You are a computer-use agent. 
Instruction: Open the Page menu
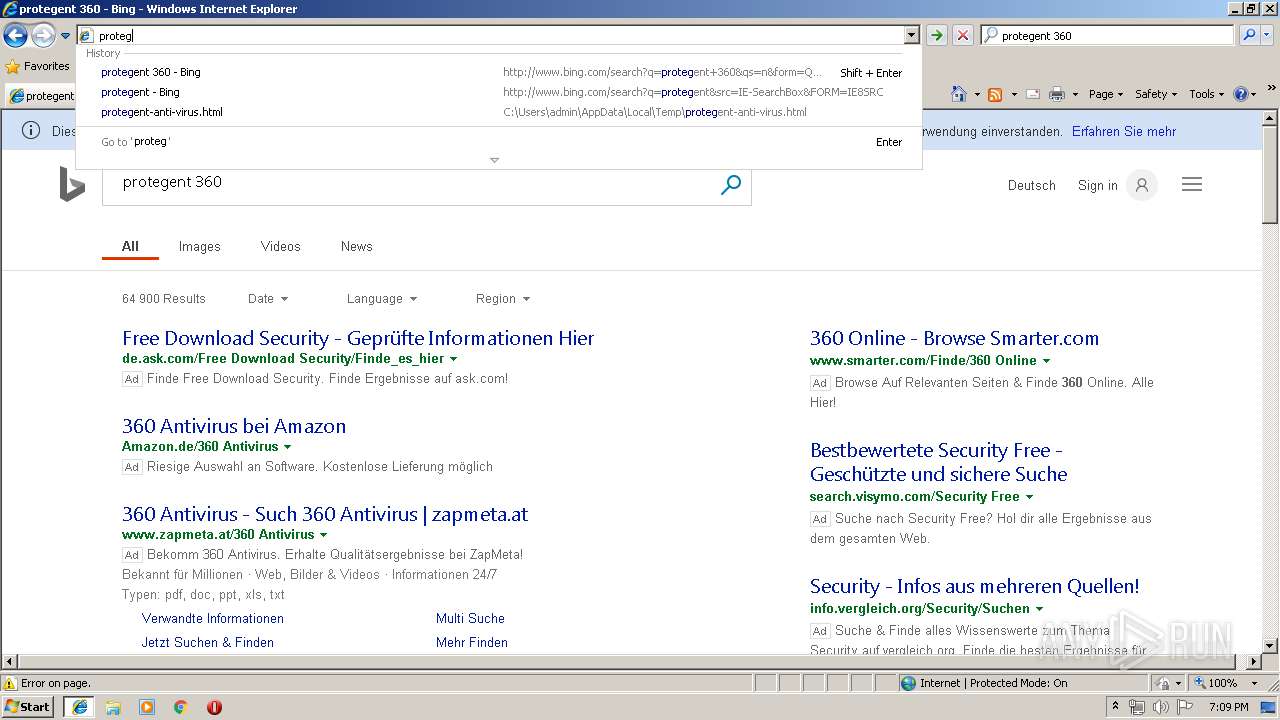pyautogui.click(x=1106, y=94)
